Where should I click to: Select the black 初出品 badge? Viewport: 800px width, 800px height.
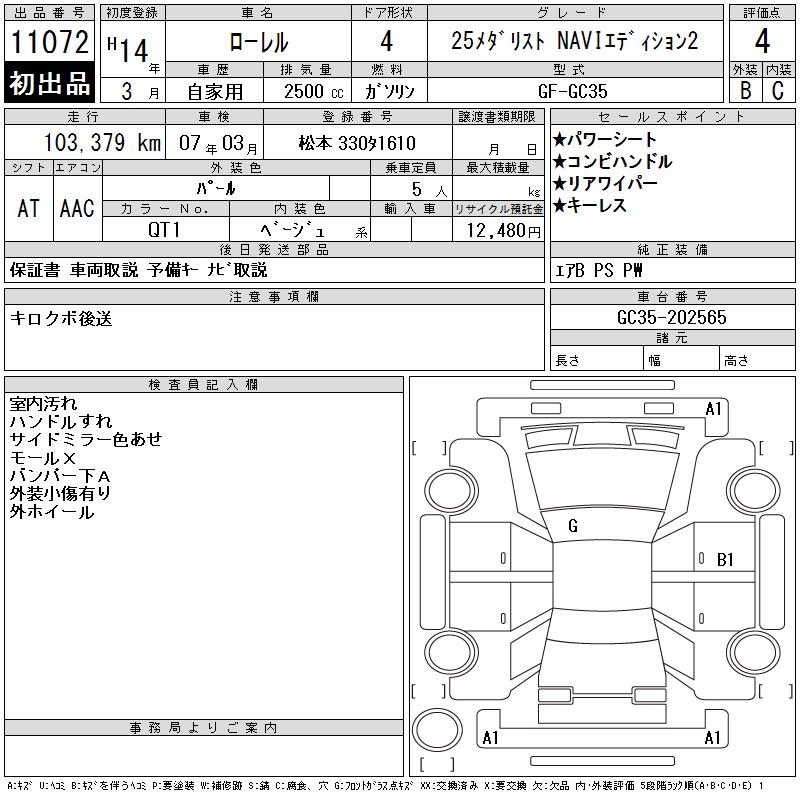[x=49, y=82]
